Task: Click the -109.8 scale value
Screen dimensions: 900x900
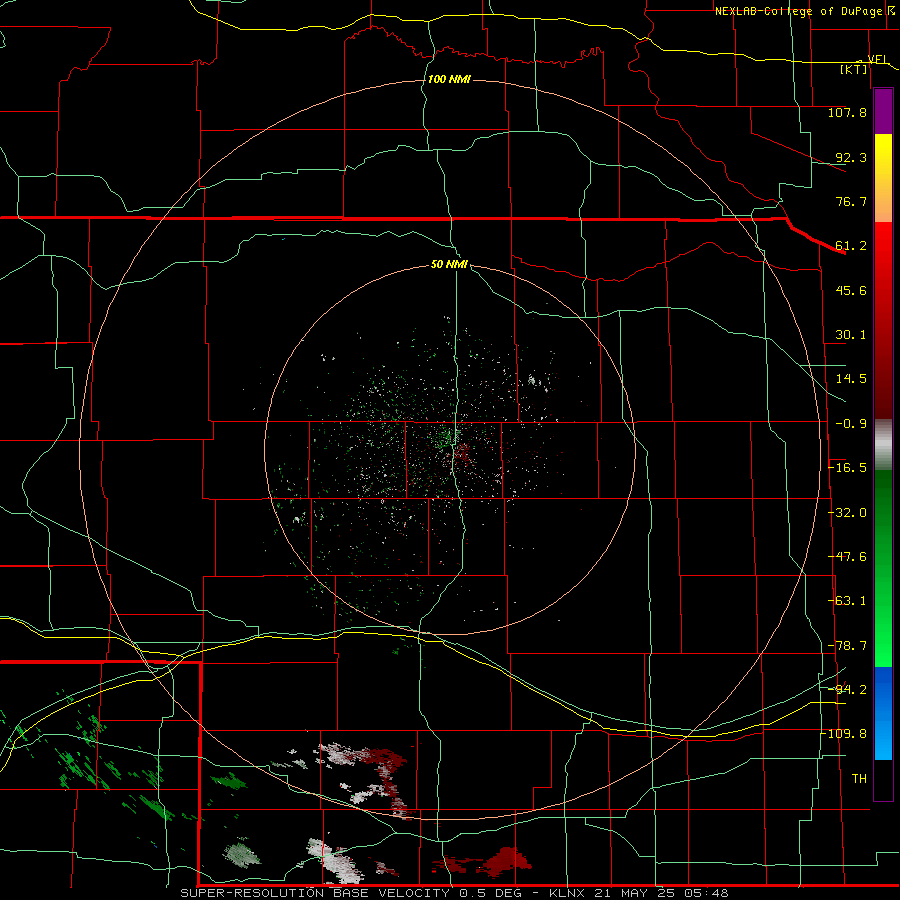Action: point(844,734)
